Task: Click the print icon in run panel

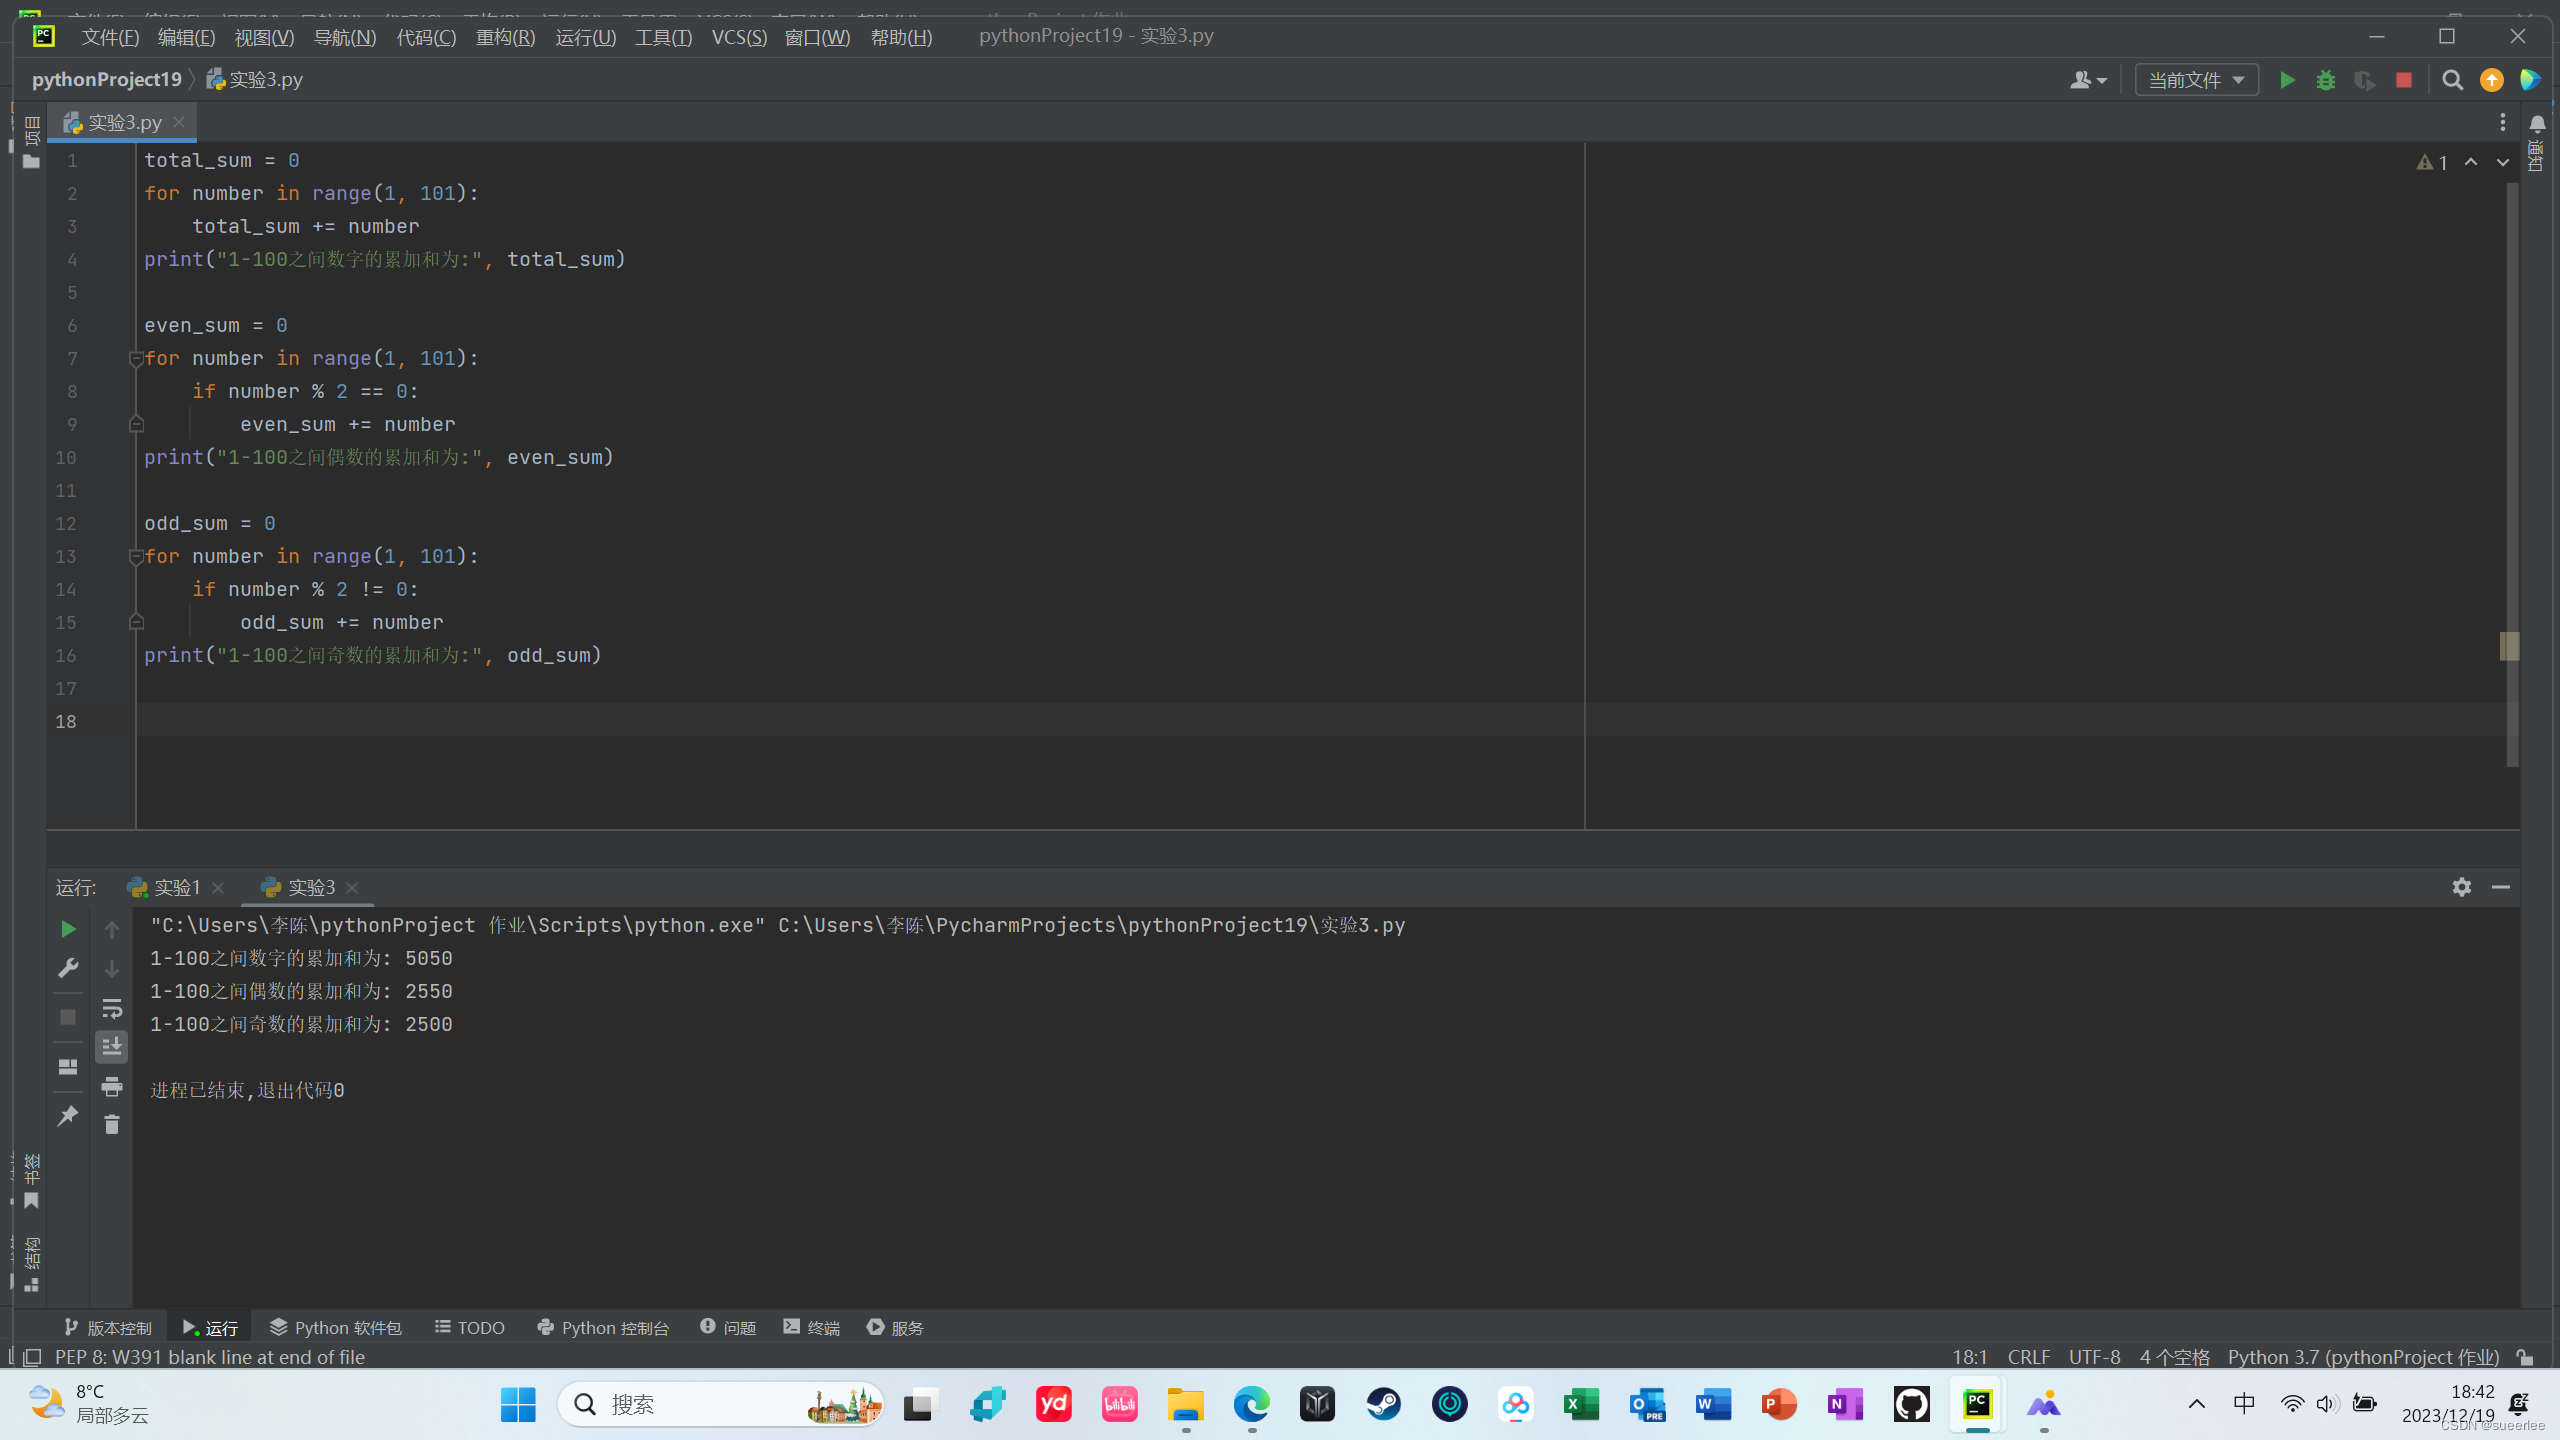Action: coord(112,1086)
